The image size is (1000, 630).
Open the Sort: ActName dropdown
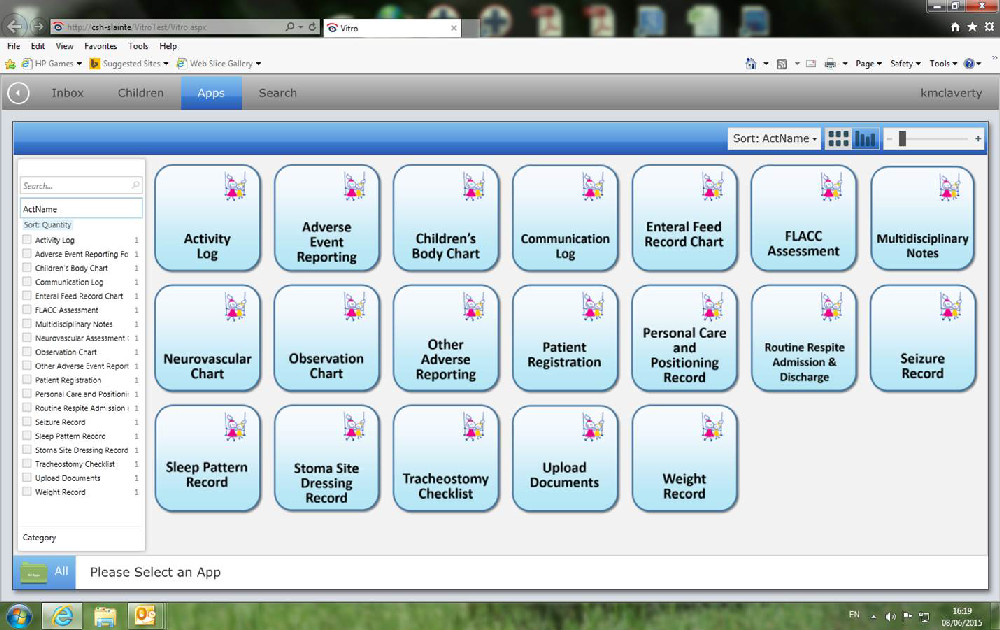(x=775, y=139)
